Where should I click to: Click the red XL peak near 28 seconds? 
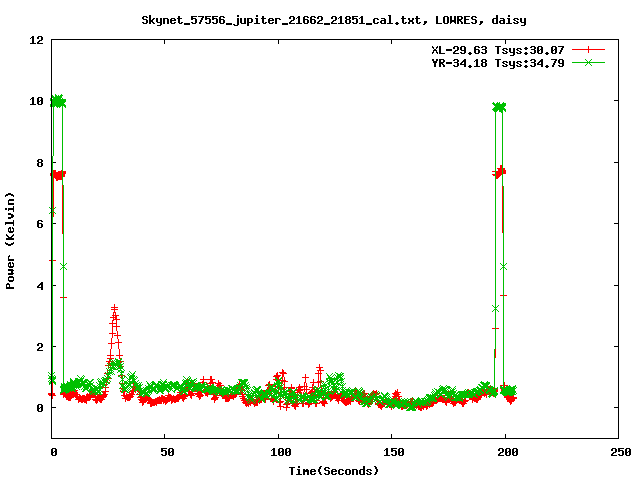(115, 309)
